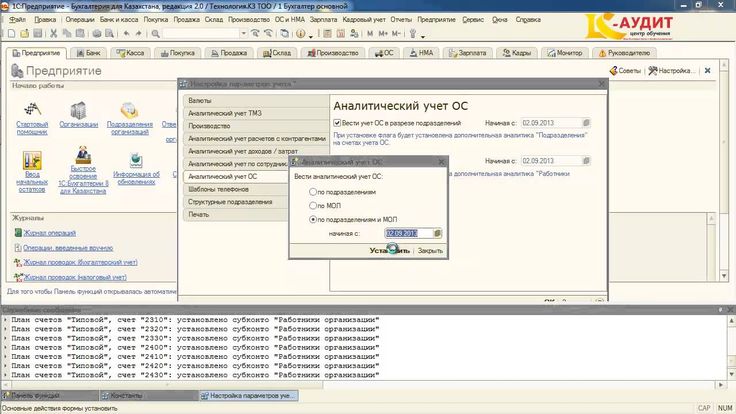Click the date field начиная с in dialog
The width and height of the screenshot is (736, 414).
click(408, 233)
